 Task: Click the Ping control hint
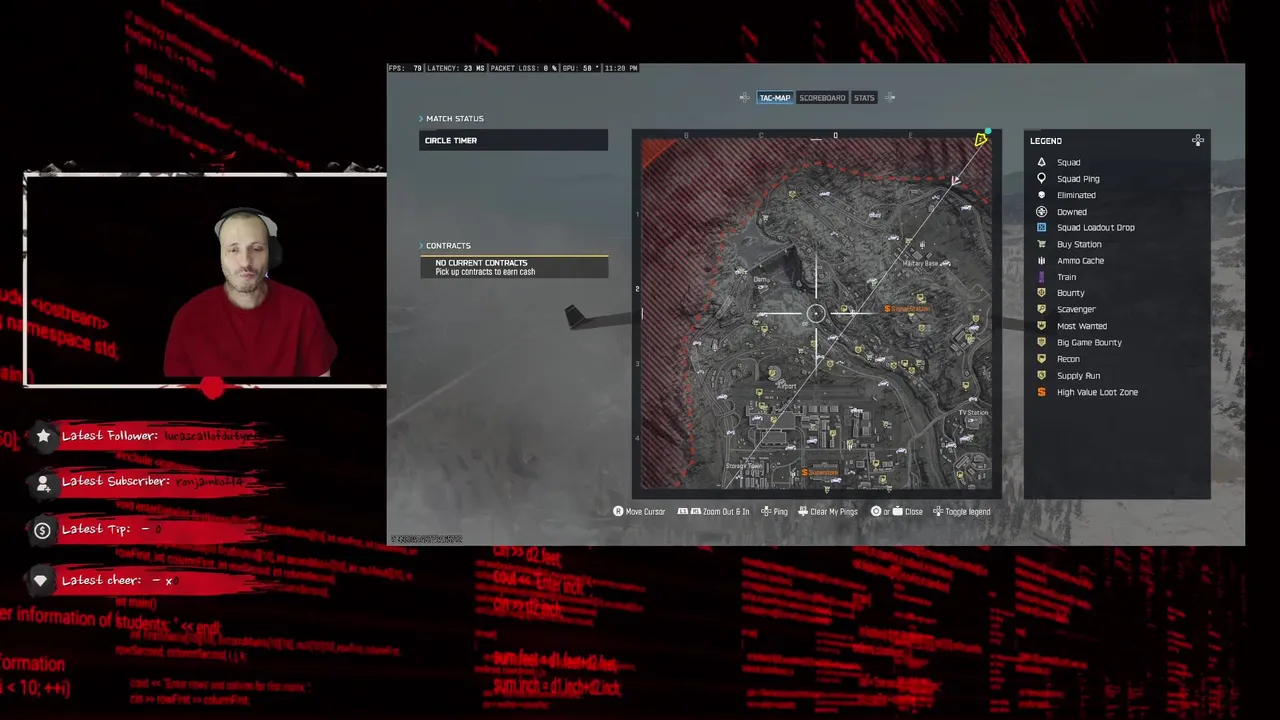(774, 512)
